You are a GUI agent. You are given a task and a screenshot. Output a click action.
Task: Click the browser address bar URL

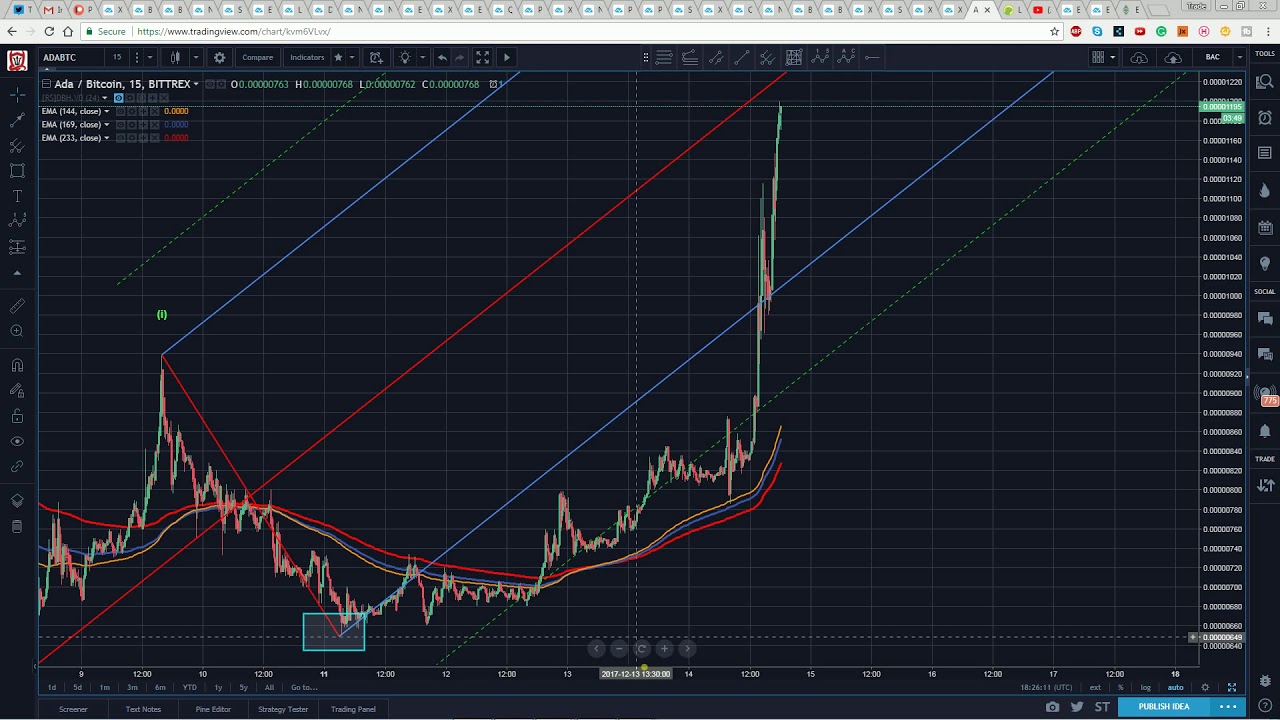pyautogui.click(x=233, y=31)
